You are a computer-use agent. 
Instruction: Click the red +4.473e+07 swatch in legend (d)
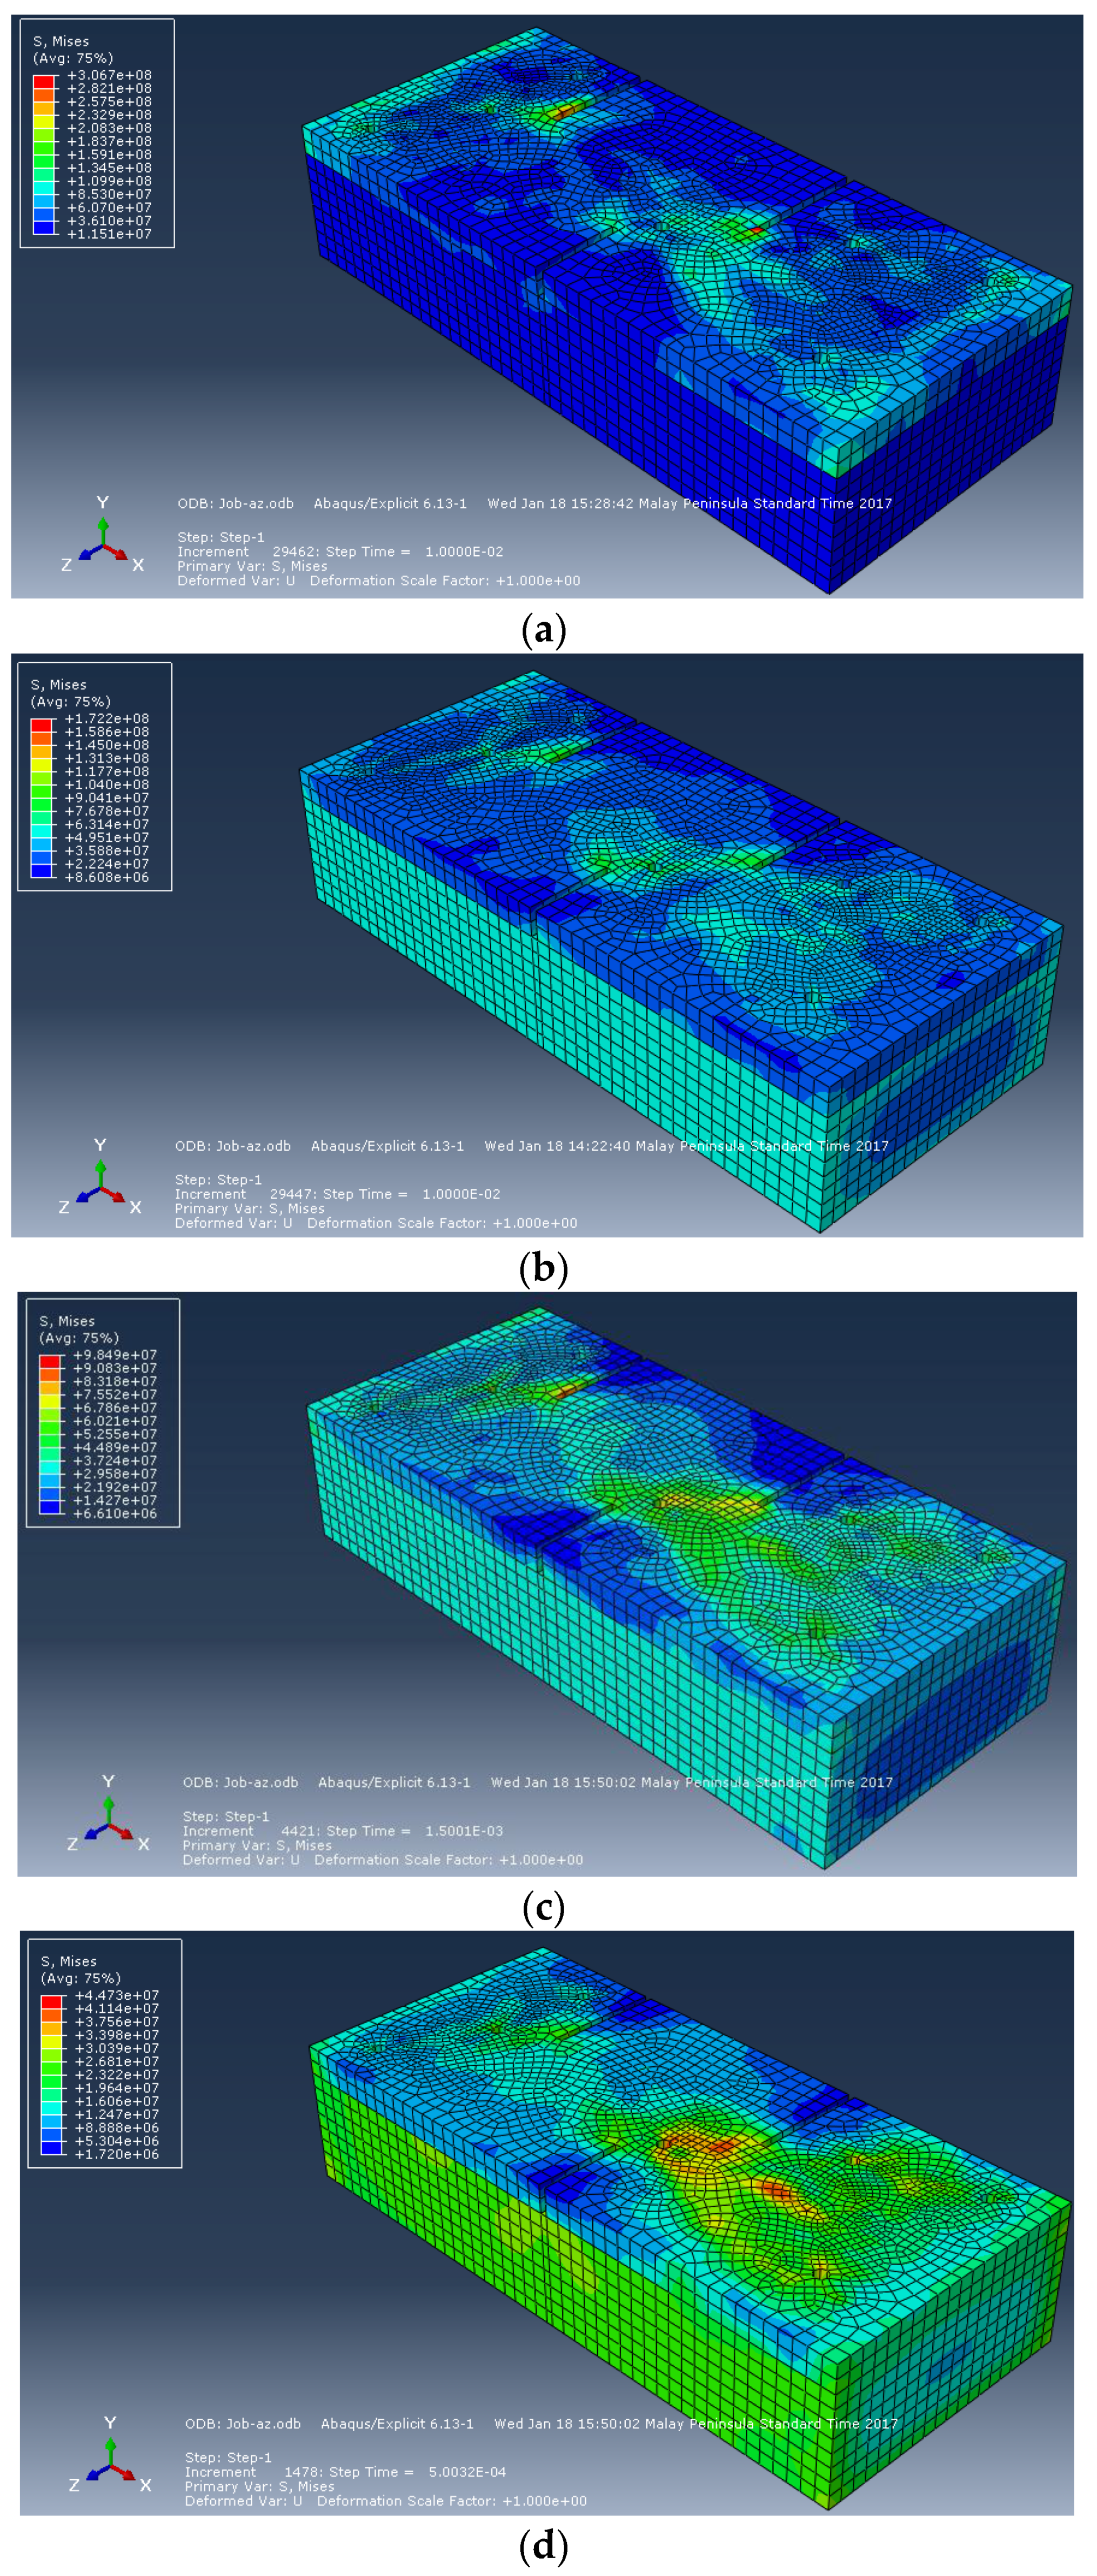[x=52, y=2001]
